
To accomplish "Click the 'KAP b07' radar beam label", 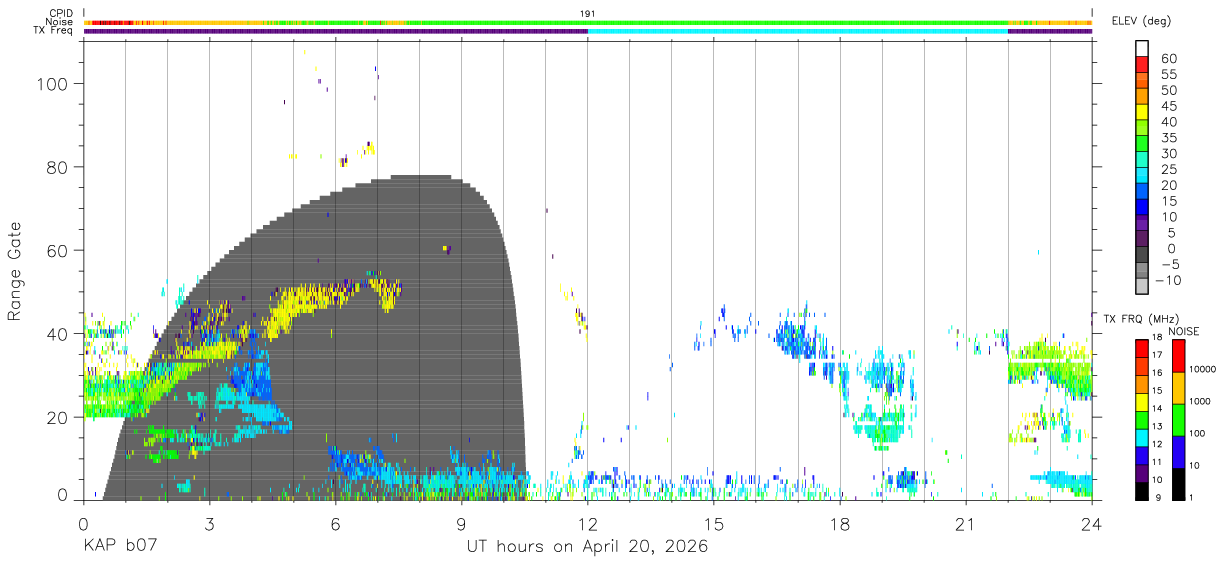I will 121,547.
